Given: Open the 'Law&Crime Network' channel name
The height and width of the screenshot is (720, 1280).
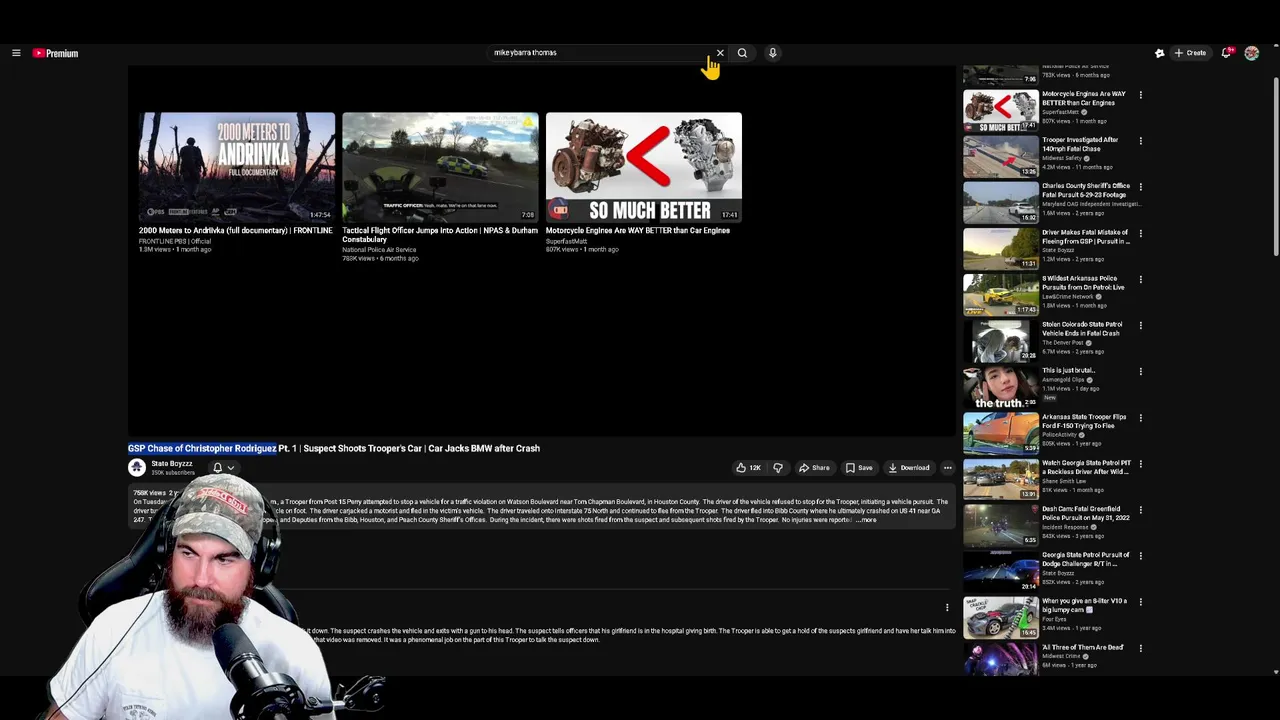Looking at the screenshot, I should [x=1068, y=296].
